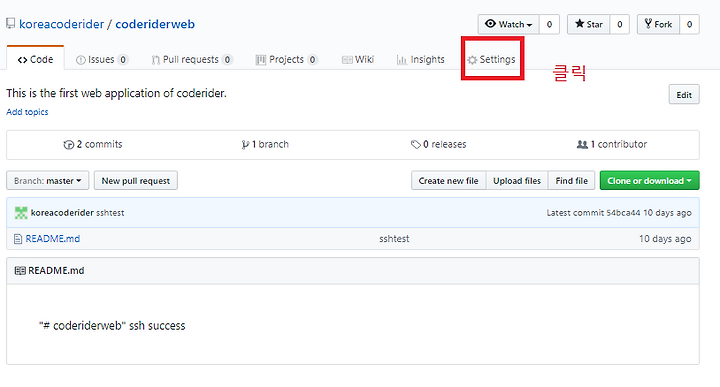Click New pull request button
Viewport: 720px width, 387px height.
click(136, 181)
